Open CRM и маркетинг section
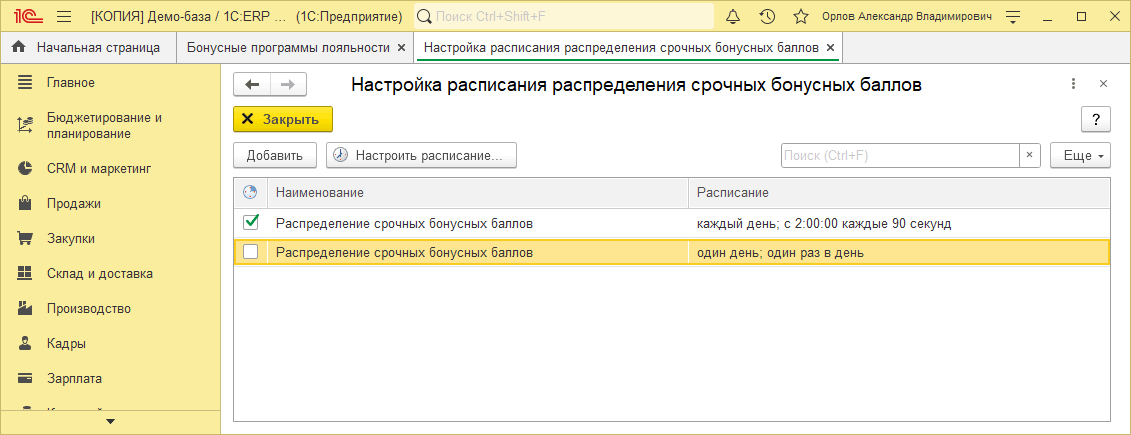The image size is (1131, 435). [x=99, y=168]
